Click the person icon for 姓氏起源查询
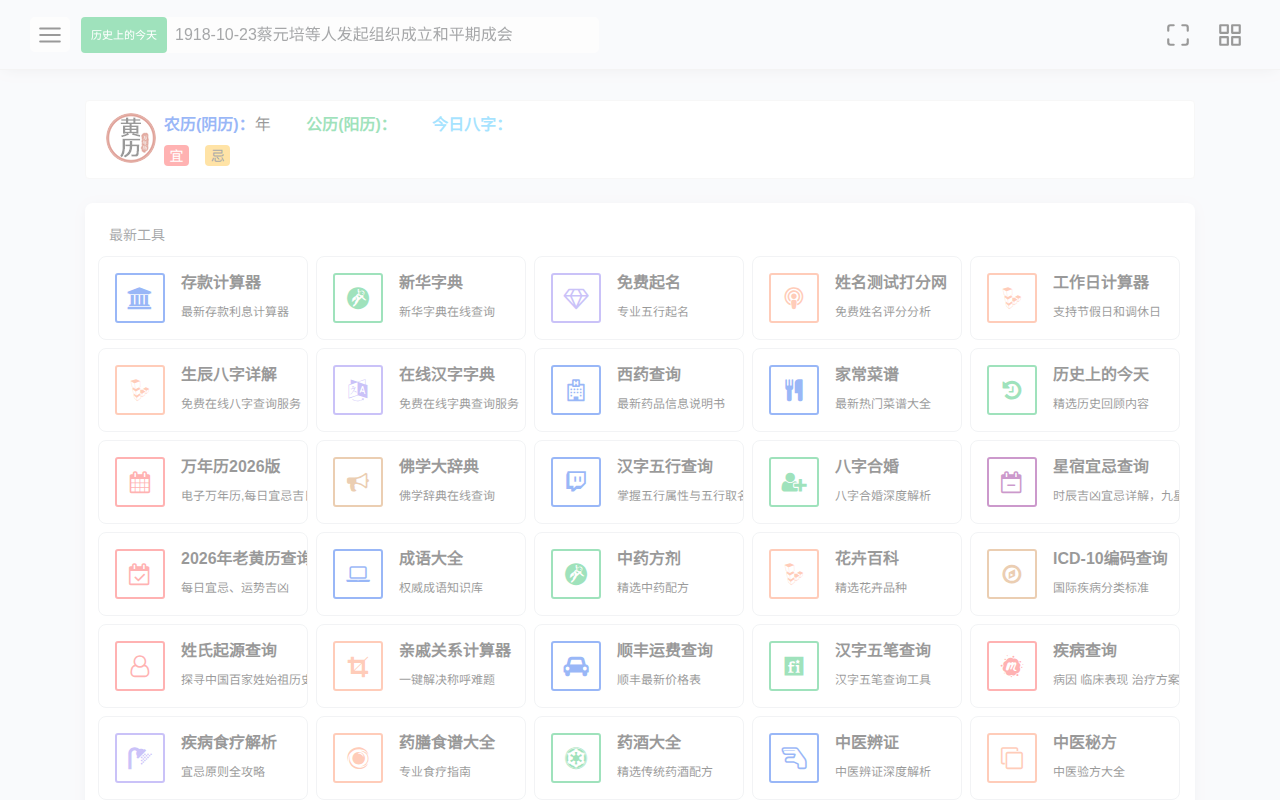The image size is (1280, 800). point(140,666)
